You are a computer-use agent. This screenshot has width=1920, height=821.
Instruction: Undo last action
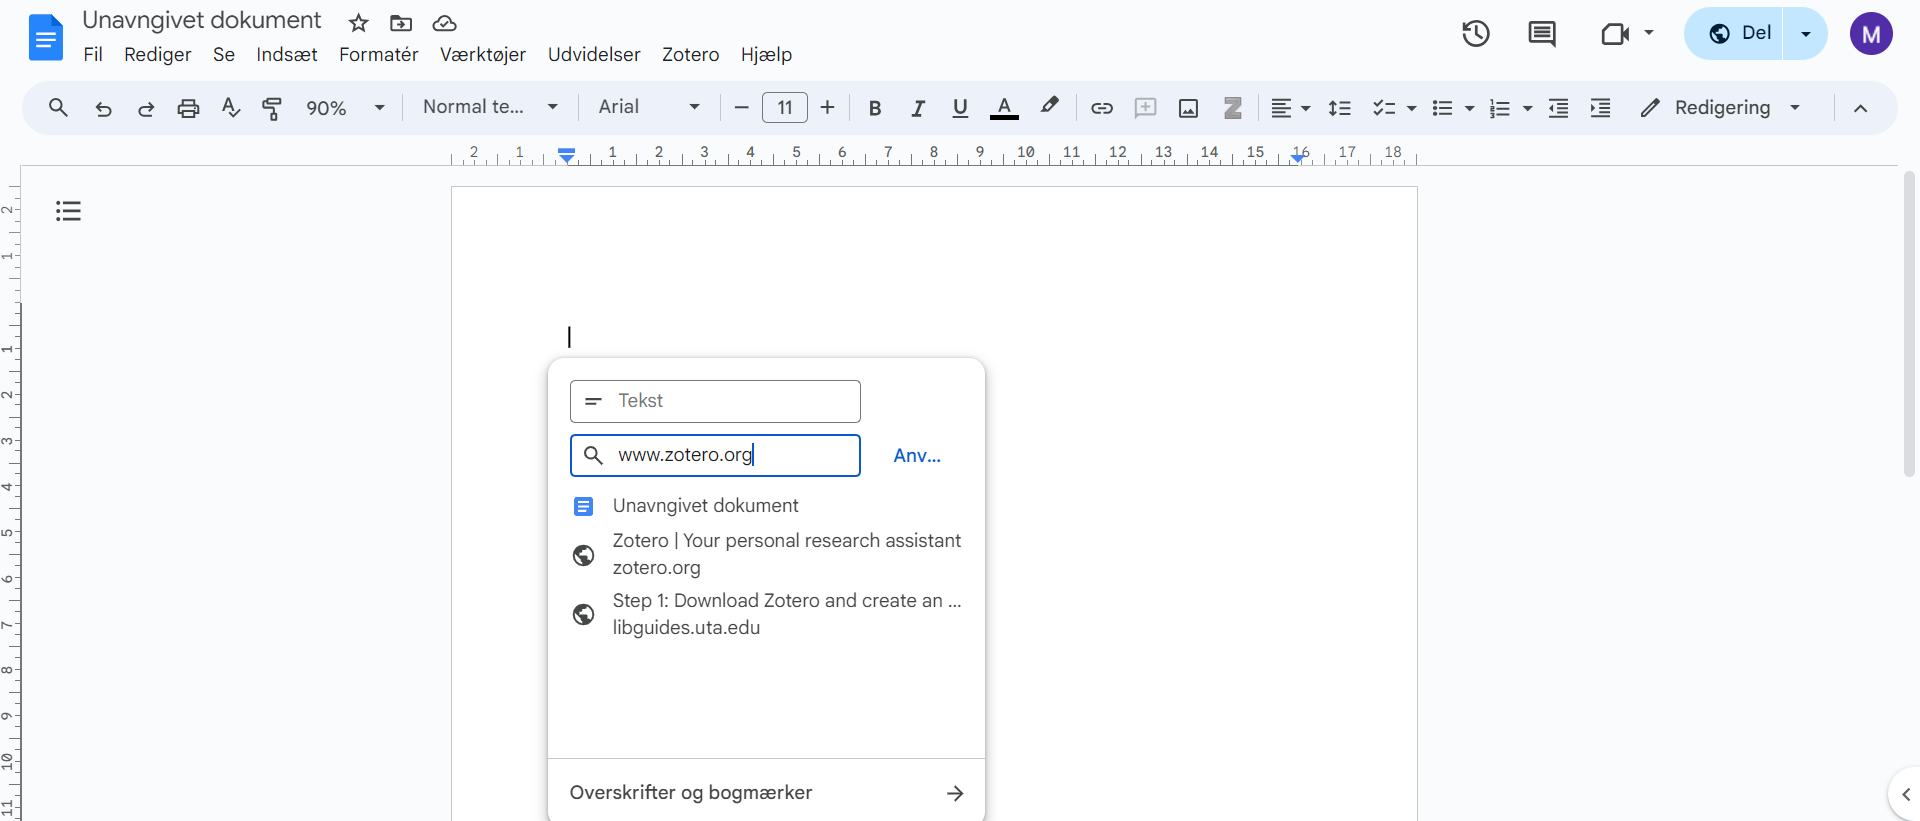(103, 108)
